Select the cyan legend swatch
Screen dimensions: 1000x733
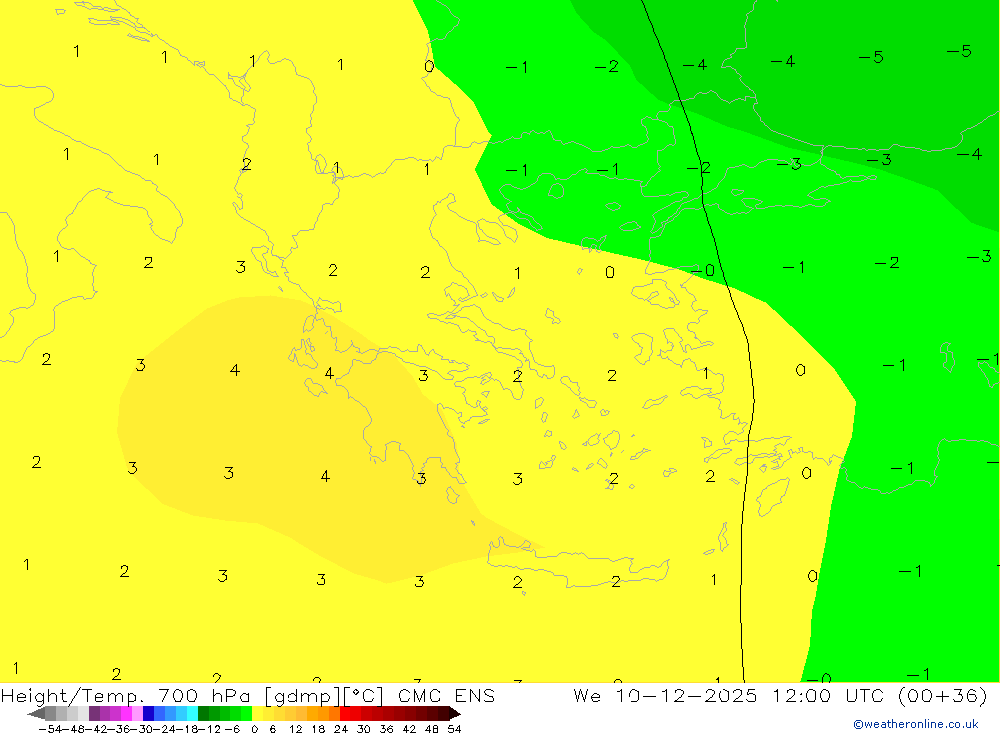tap(192, 713)
